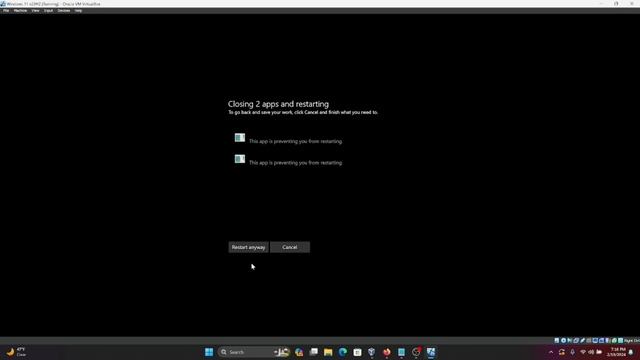Viewport: 640px width, 360px height.
Task: Switch to the running VirtualBox VM taskbar icon
Action: point(431,352)
